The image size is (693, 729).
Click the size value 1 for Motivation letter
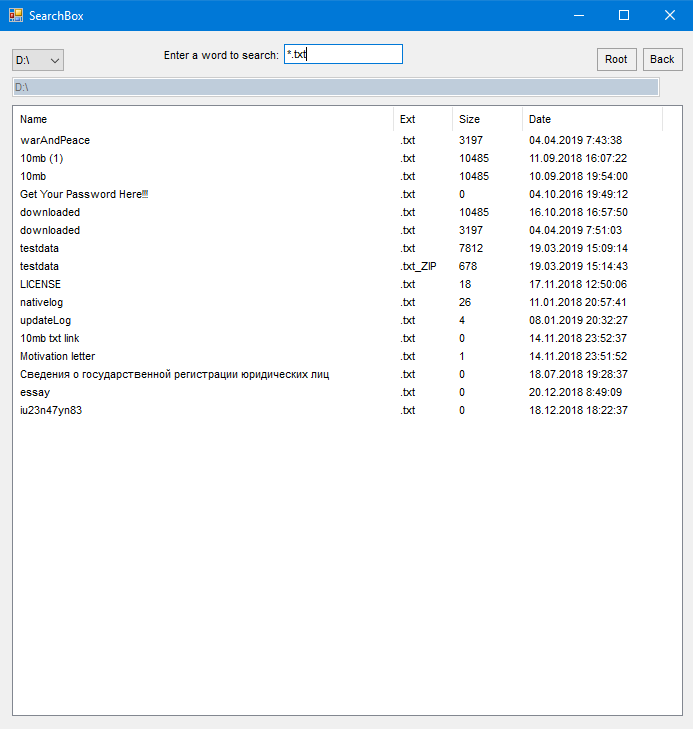[462, 356]
